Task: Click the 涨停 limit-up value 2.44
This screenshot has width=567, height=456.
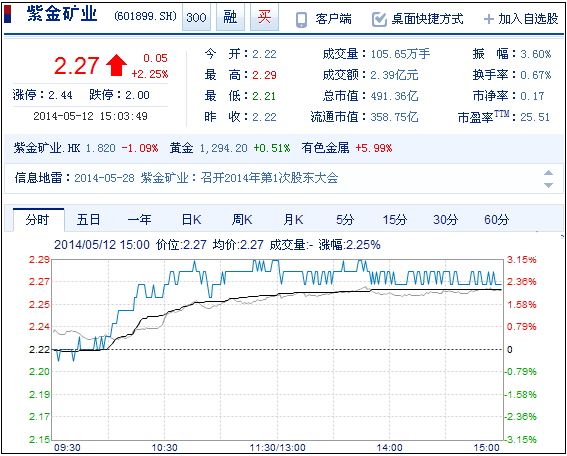Action: coord(60,95)
